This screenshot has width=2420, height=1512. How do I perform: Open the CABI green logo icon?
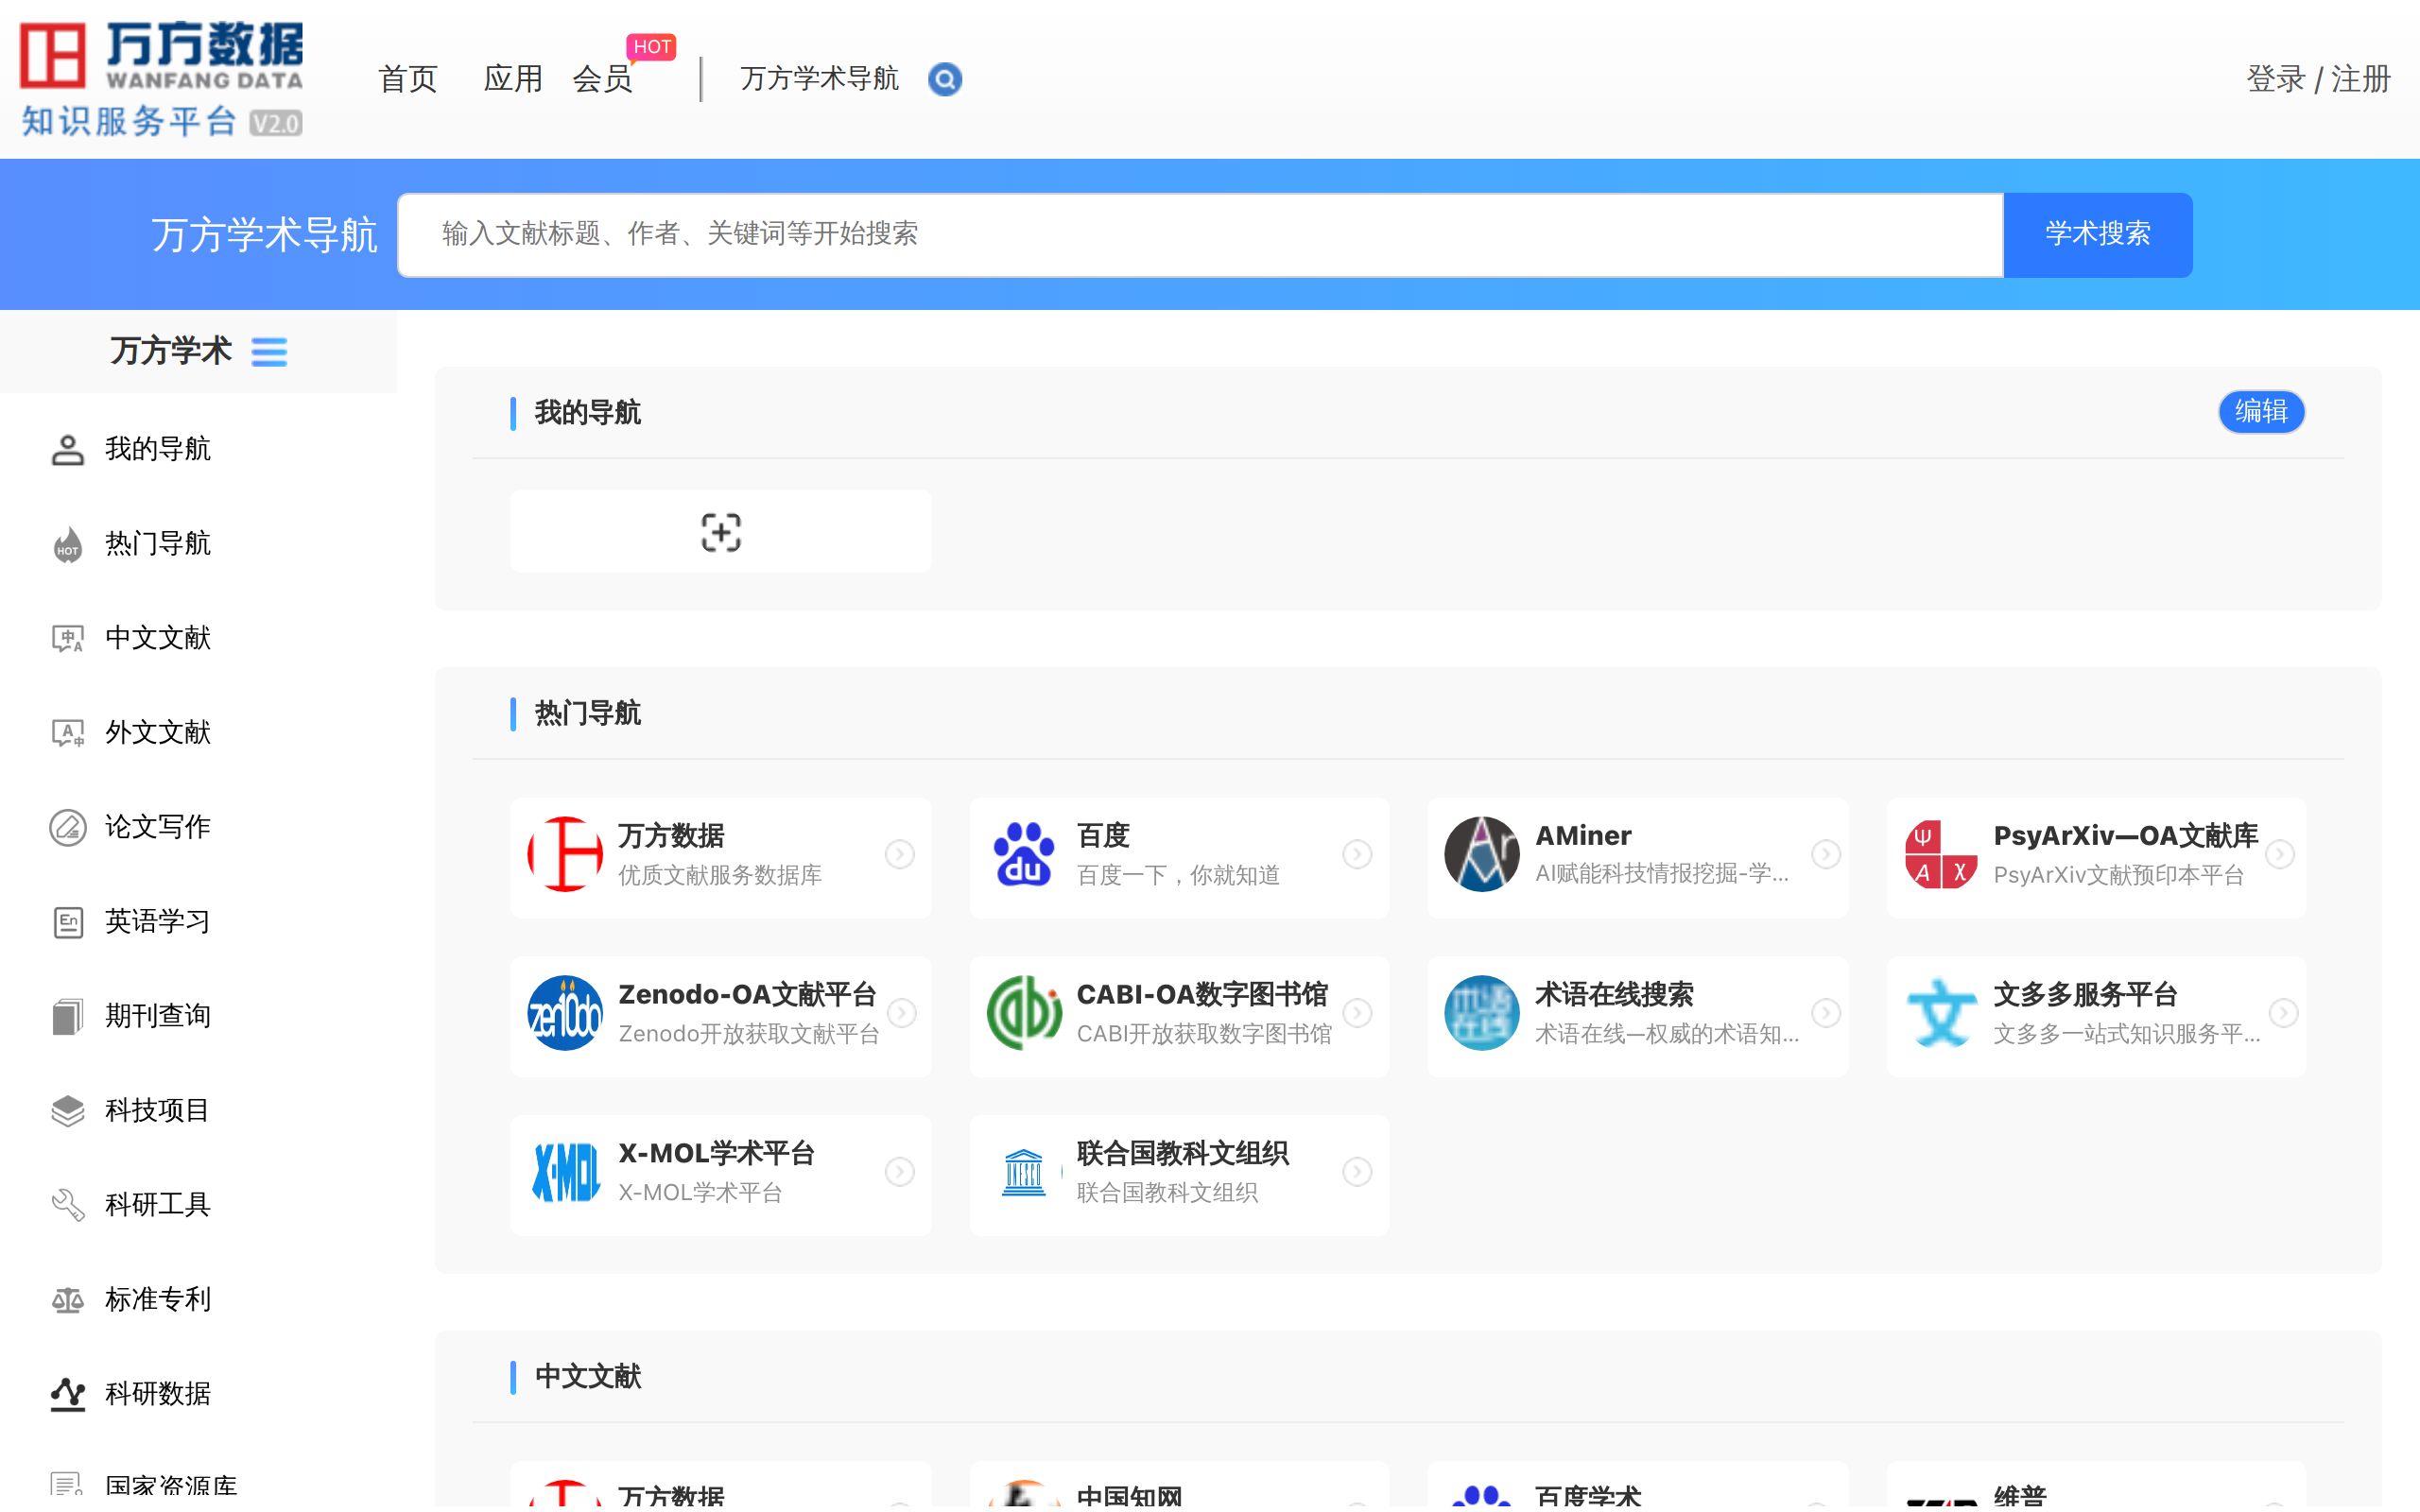(x=1023, y=1013)
